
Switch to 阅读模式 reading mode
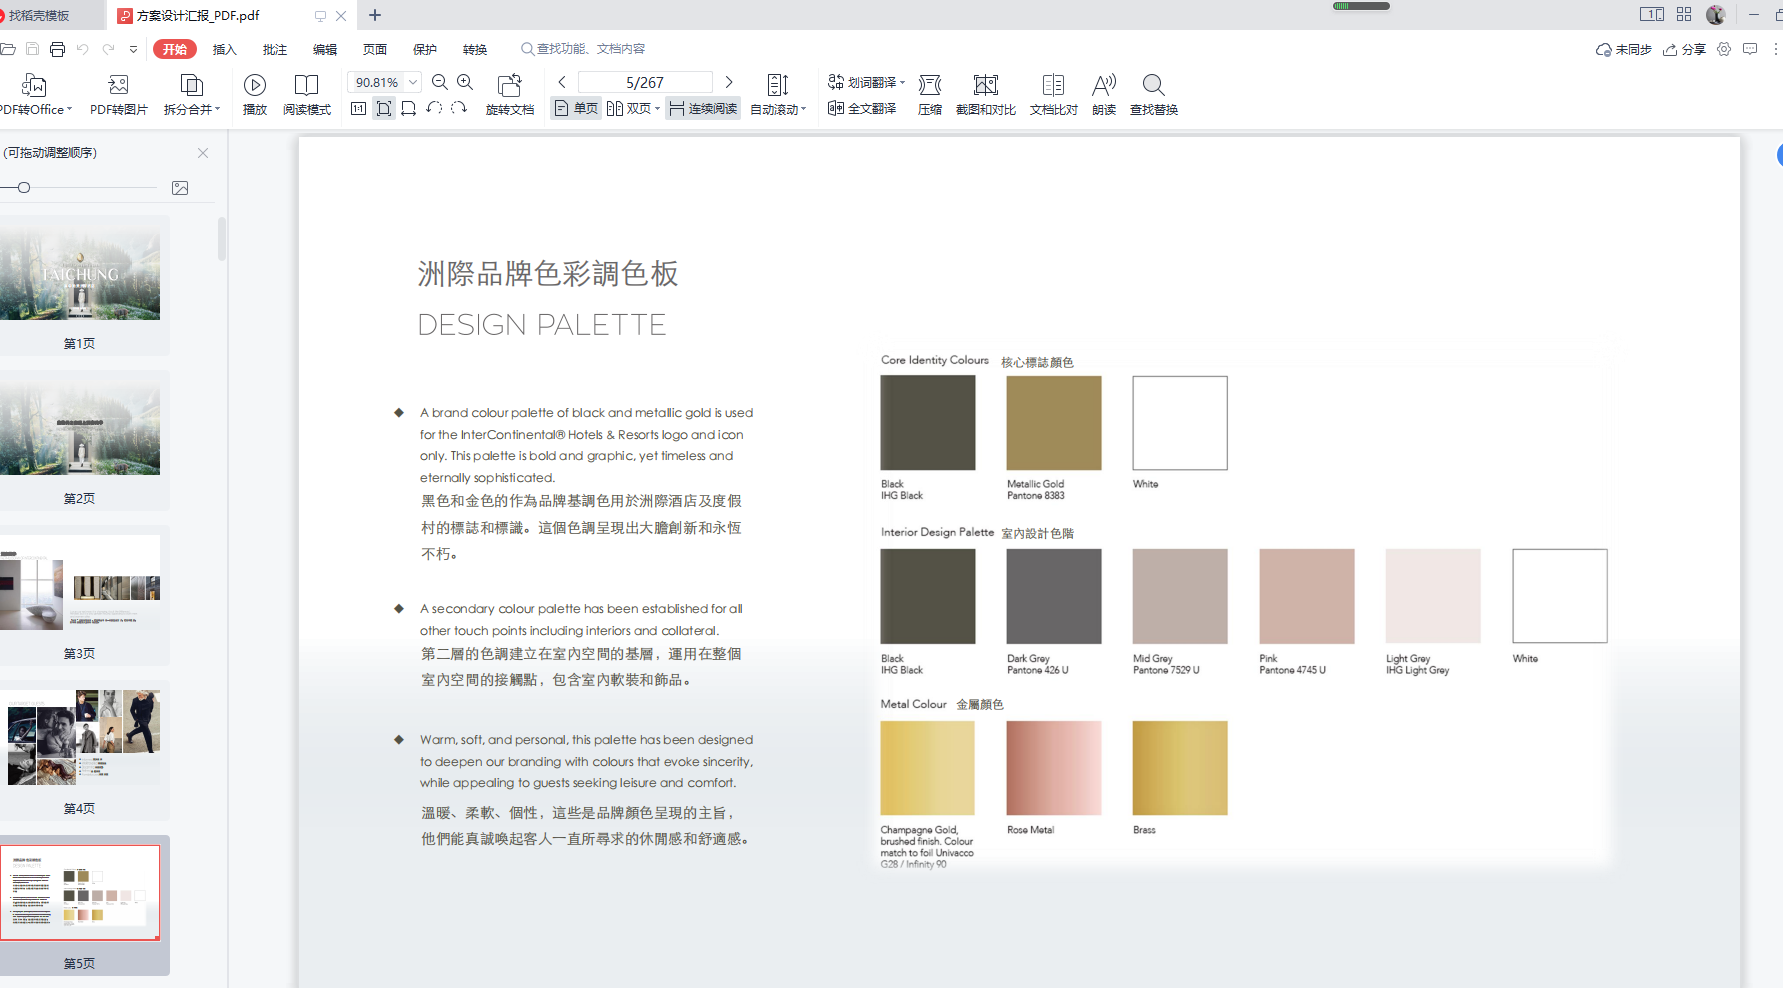[306, 95]
